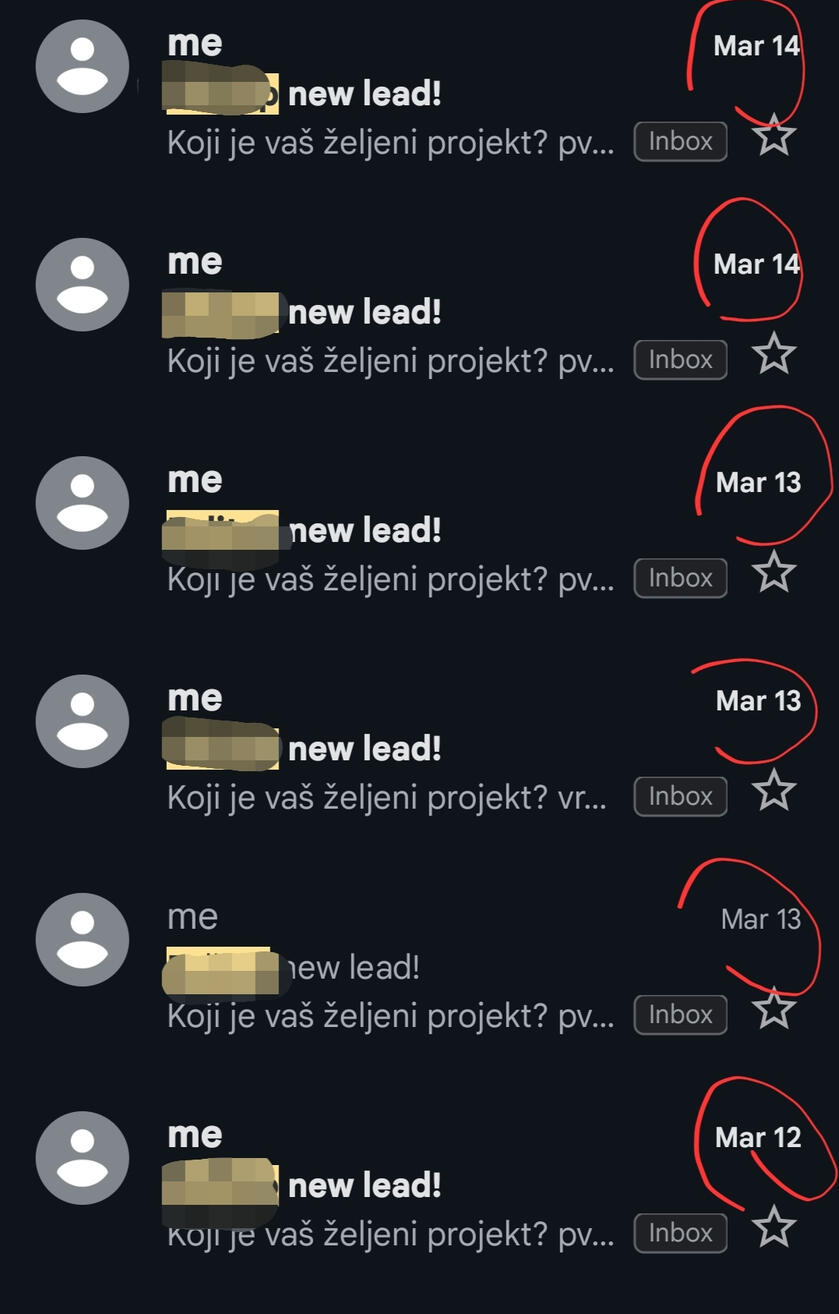Star the second Mar 14 email
This screenshot has height=1314, width=839.
pyautogui.click(x=774, y=354)
